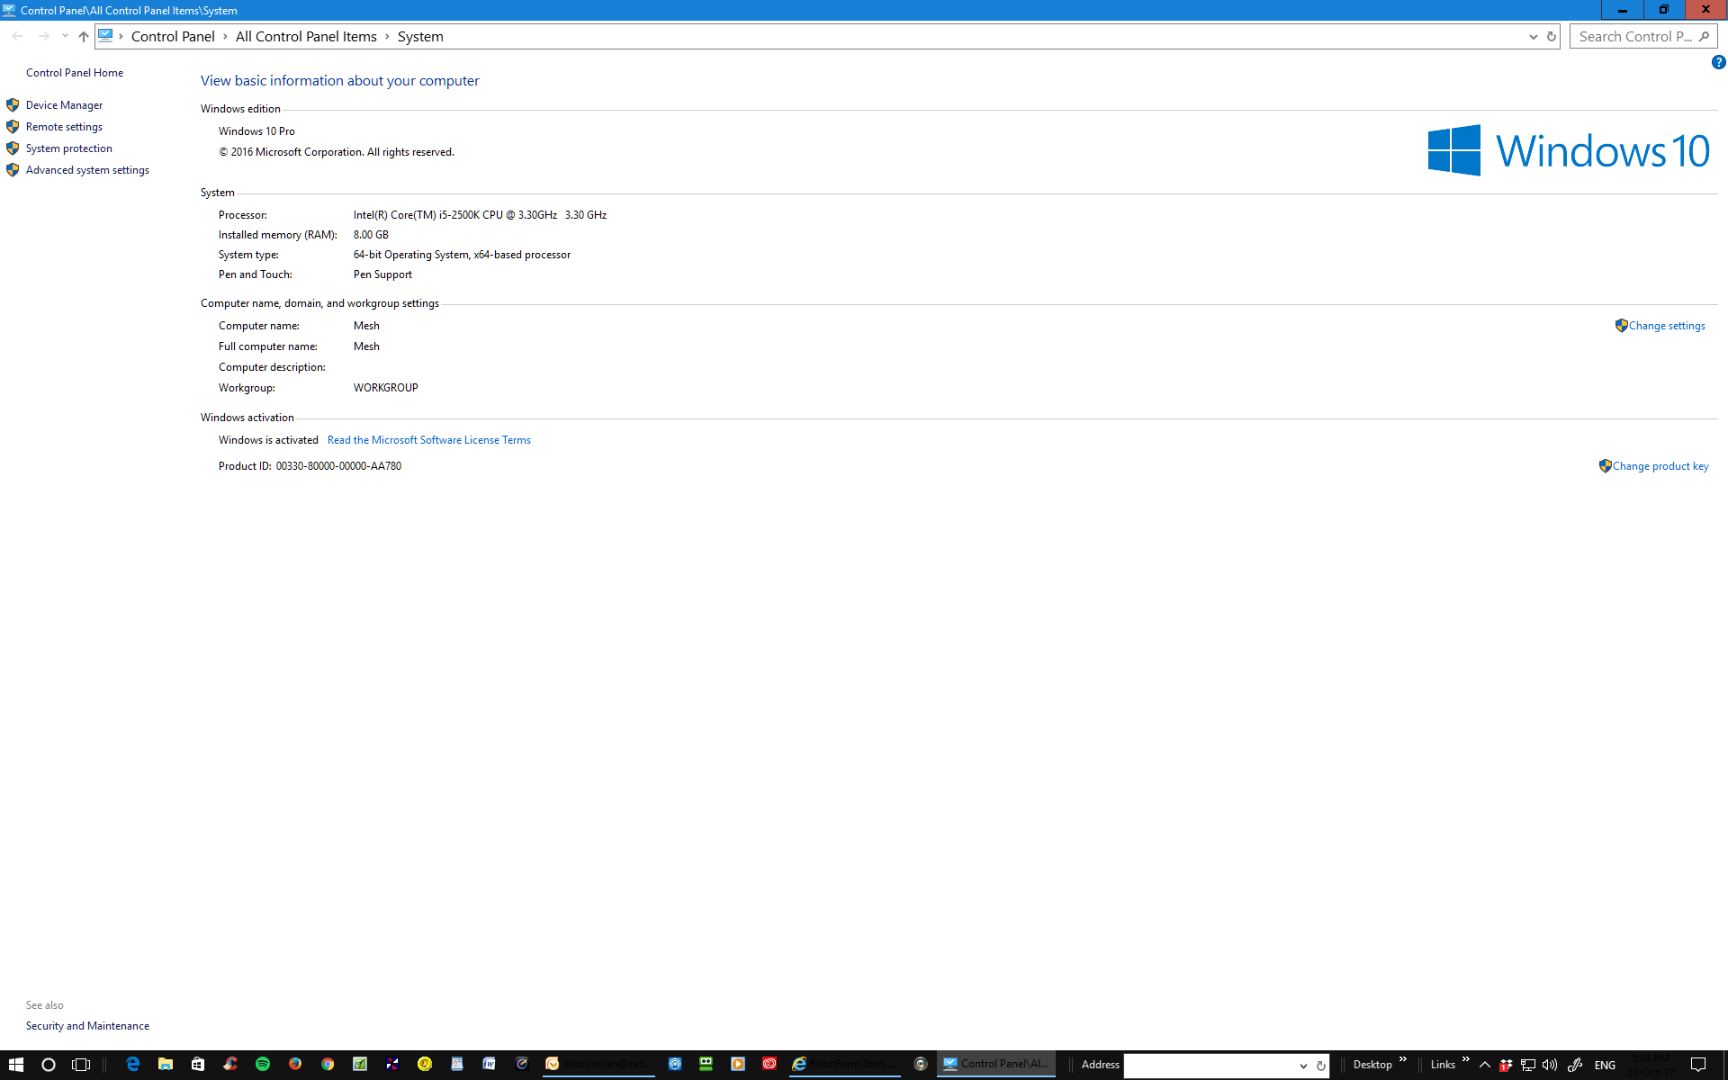Expand the address bar dropdown arrow
This screenshot has height=1080, width=1728.
coord(1303,1065)
